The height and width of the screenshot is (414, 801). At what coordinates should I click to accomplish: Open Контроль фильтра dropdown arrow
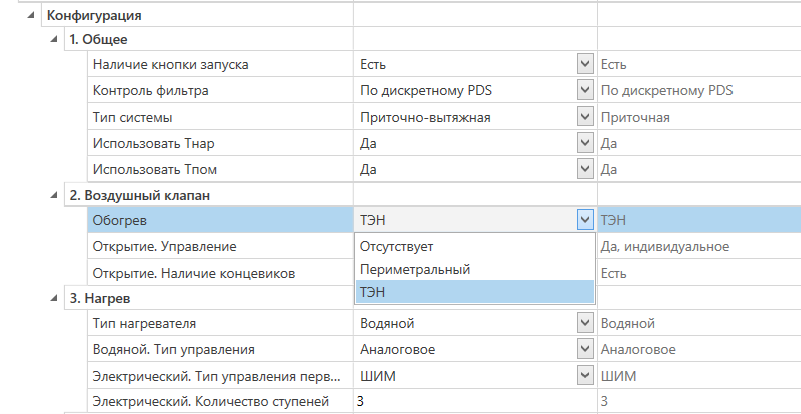(x=585, y=91)
